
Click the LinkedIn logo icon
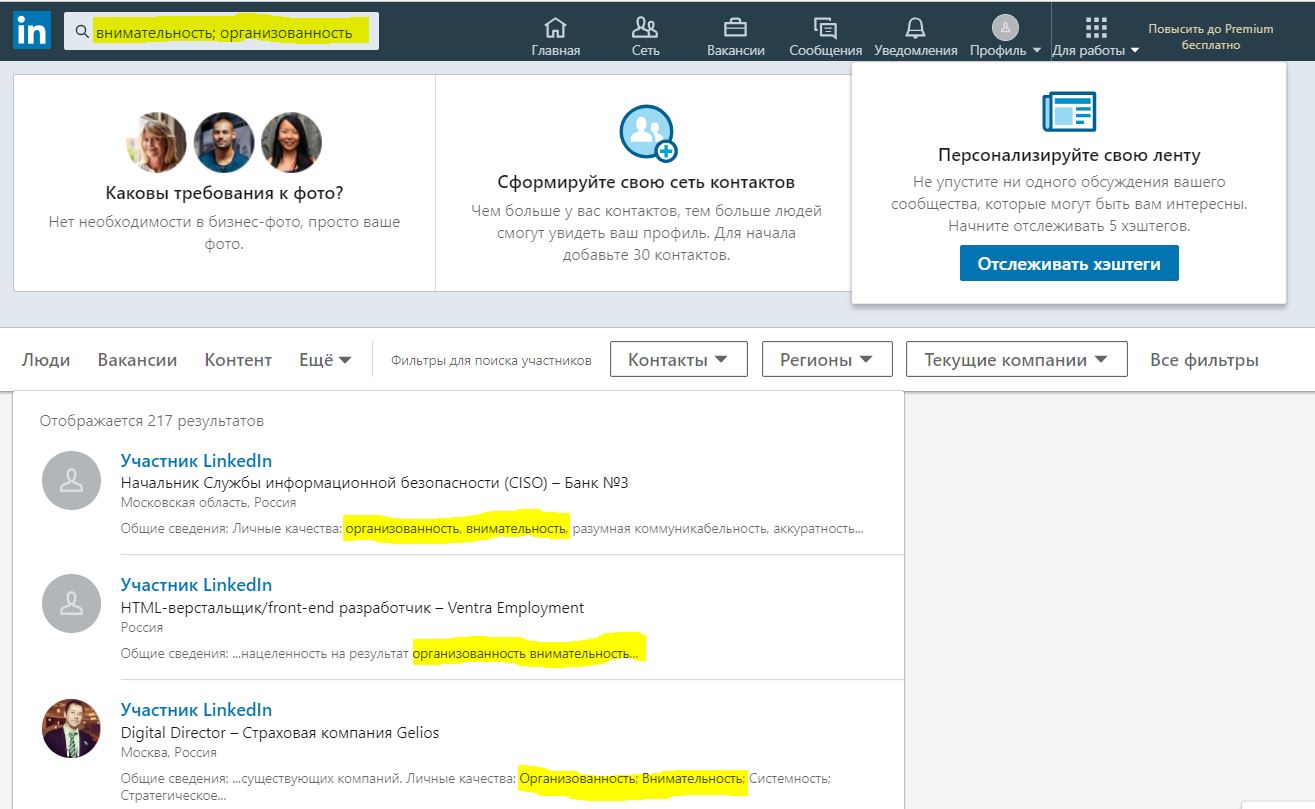point(31,31)
